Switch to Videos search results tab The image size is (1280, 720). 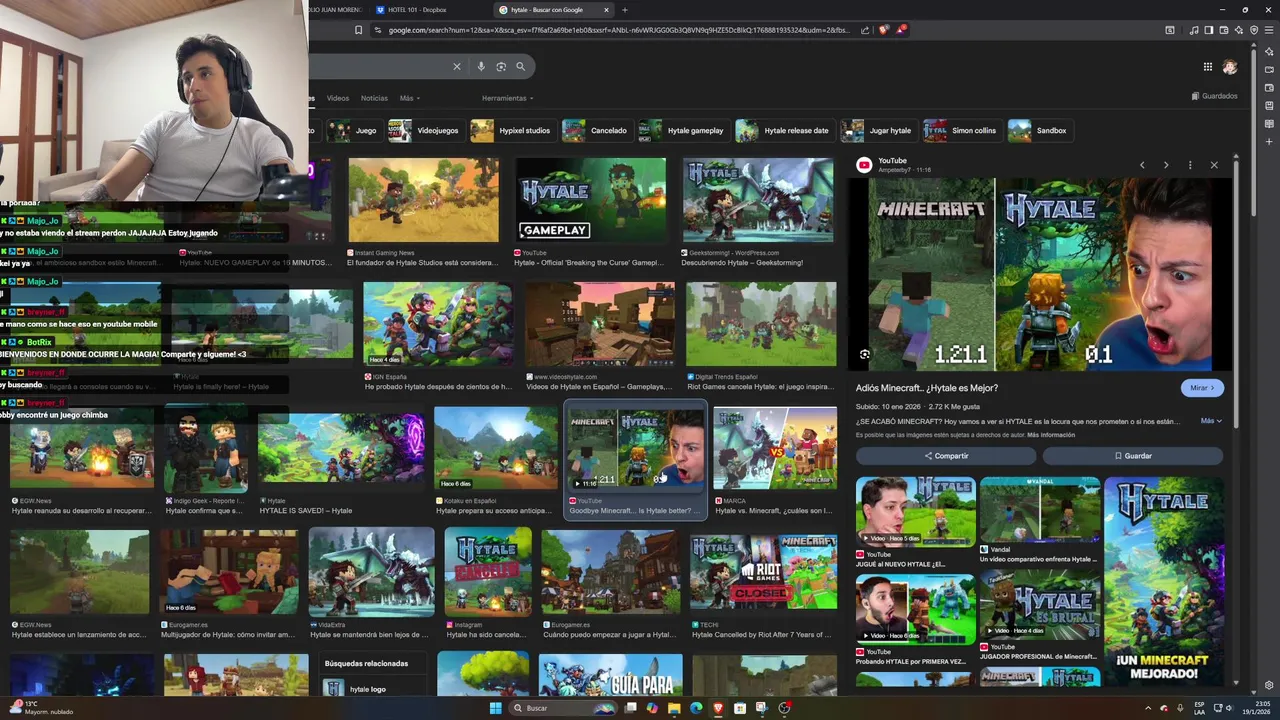tap(338, 98)
